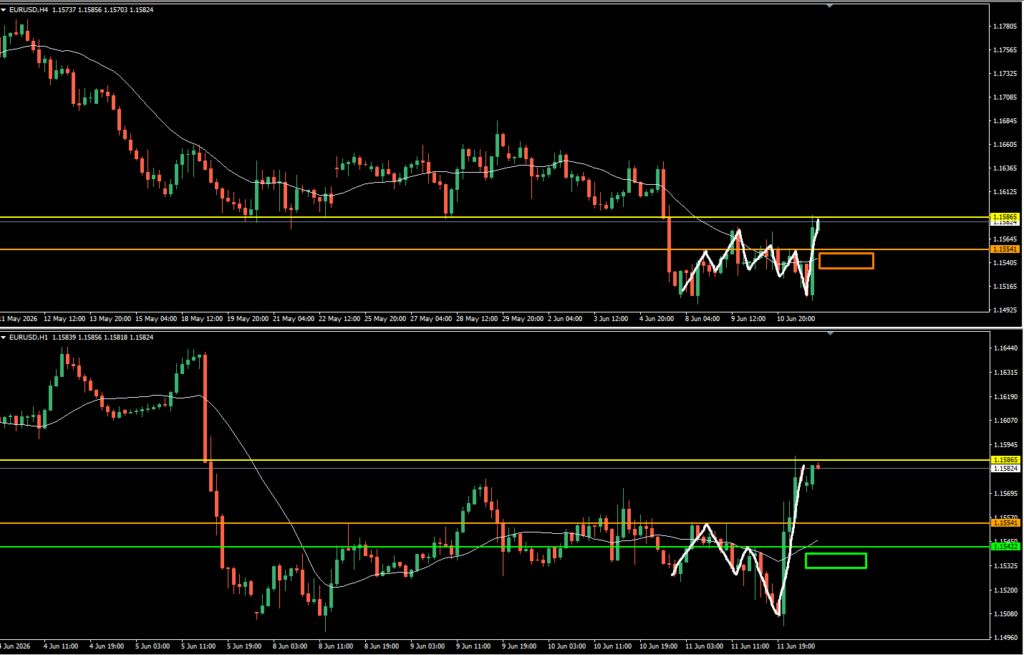Click the EURUSD,H1 chart title text

(x=29, y=338)
